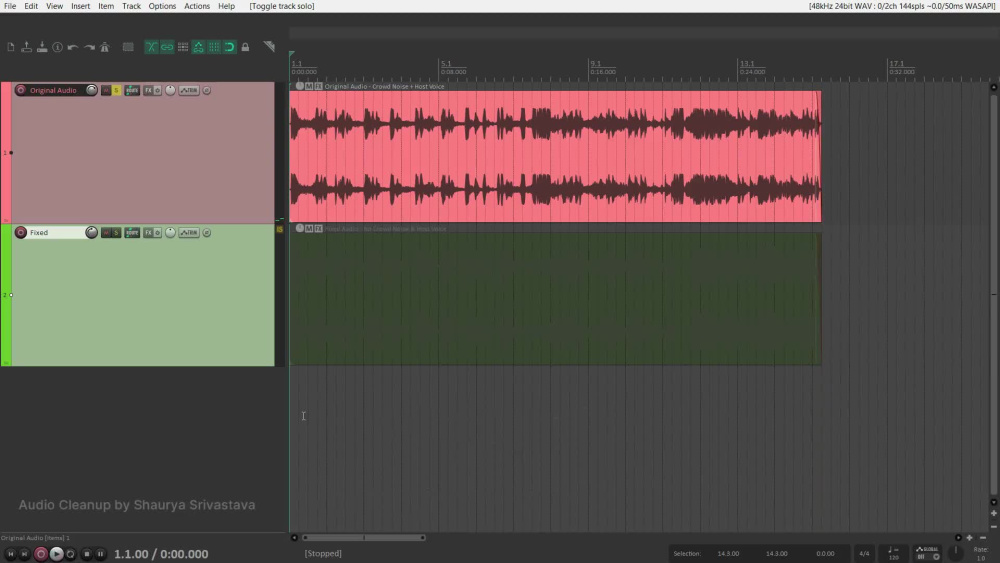Click the dim rectangular icon beside the metronome
Image resolution: width=1000 pixels, height=563 pixels.
[x=128, y=47]
